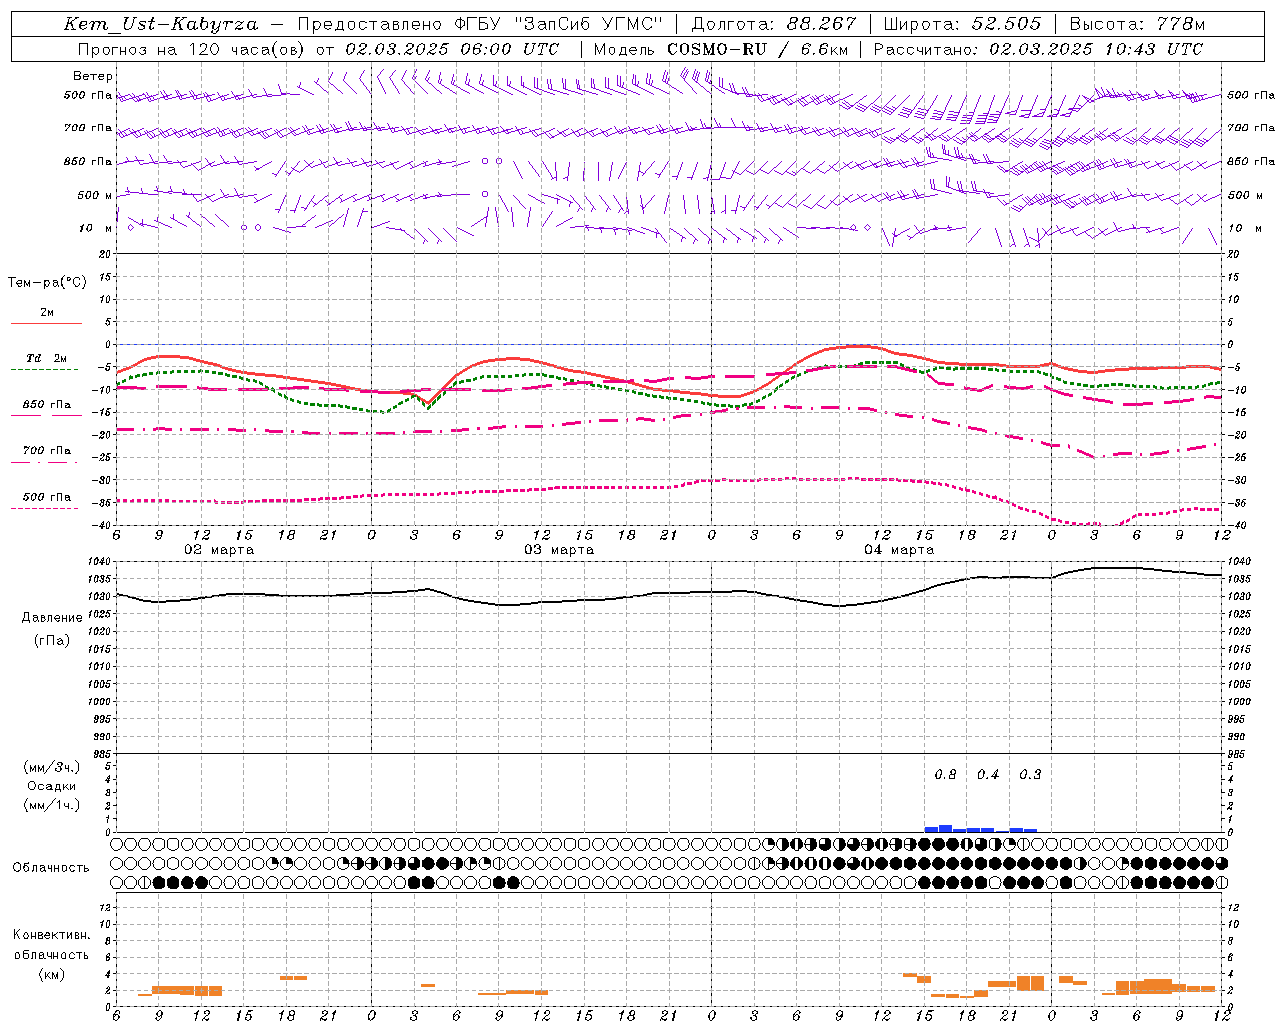The image size is (1280, 1024).
Task: Click the precipitation value '0.3'
Action: 1030,775
